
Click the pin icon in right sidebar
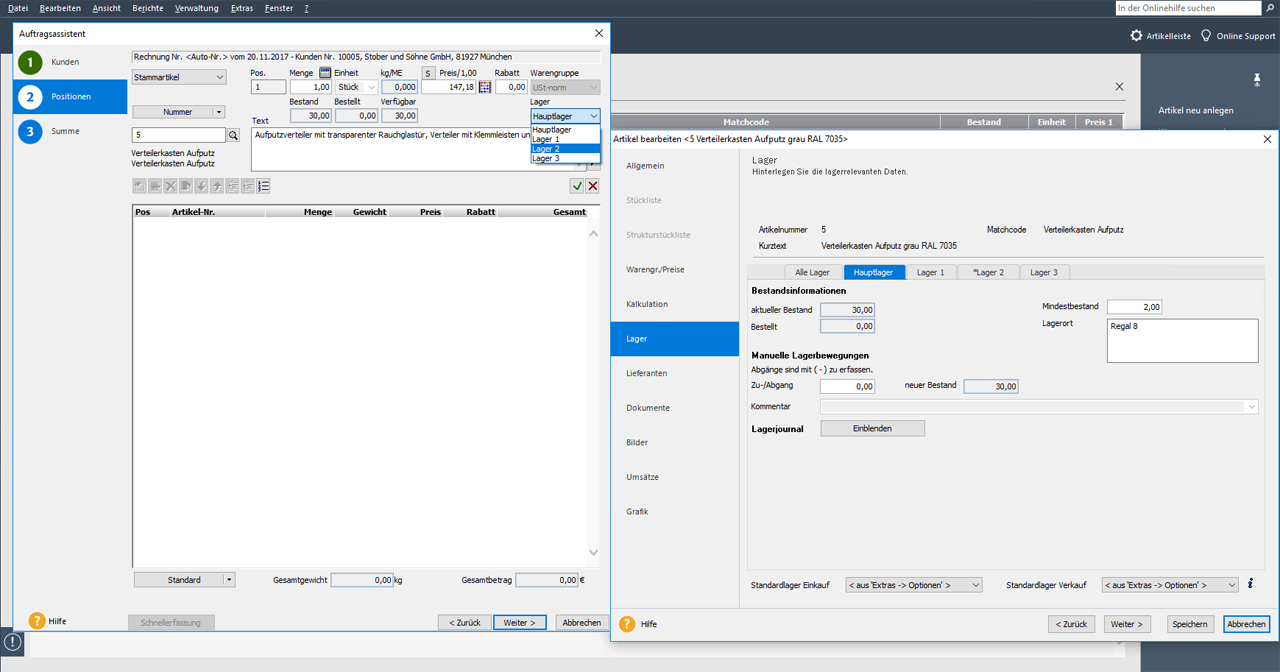tap(1257, 80)
